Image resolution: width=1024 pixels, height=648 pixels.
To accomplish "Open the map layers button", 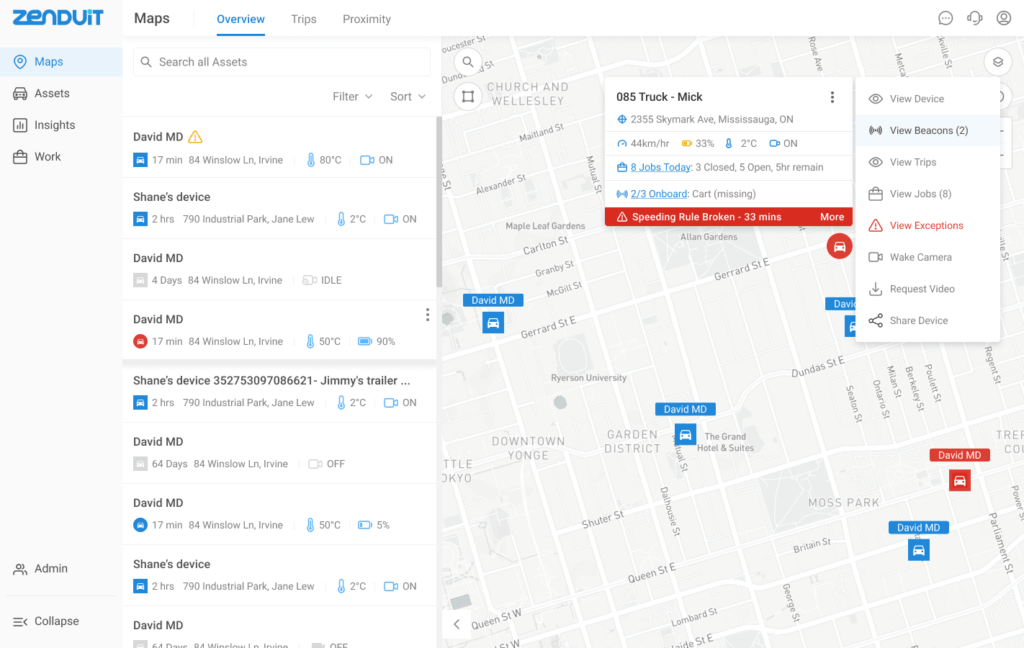I will [997, 62].
